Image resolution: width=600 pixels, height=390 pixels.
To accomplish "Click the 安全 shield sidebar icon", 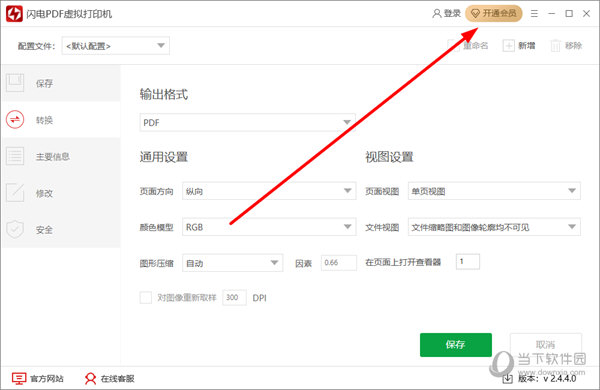I will tap(15, 229).
